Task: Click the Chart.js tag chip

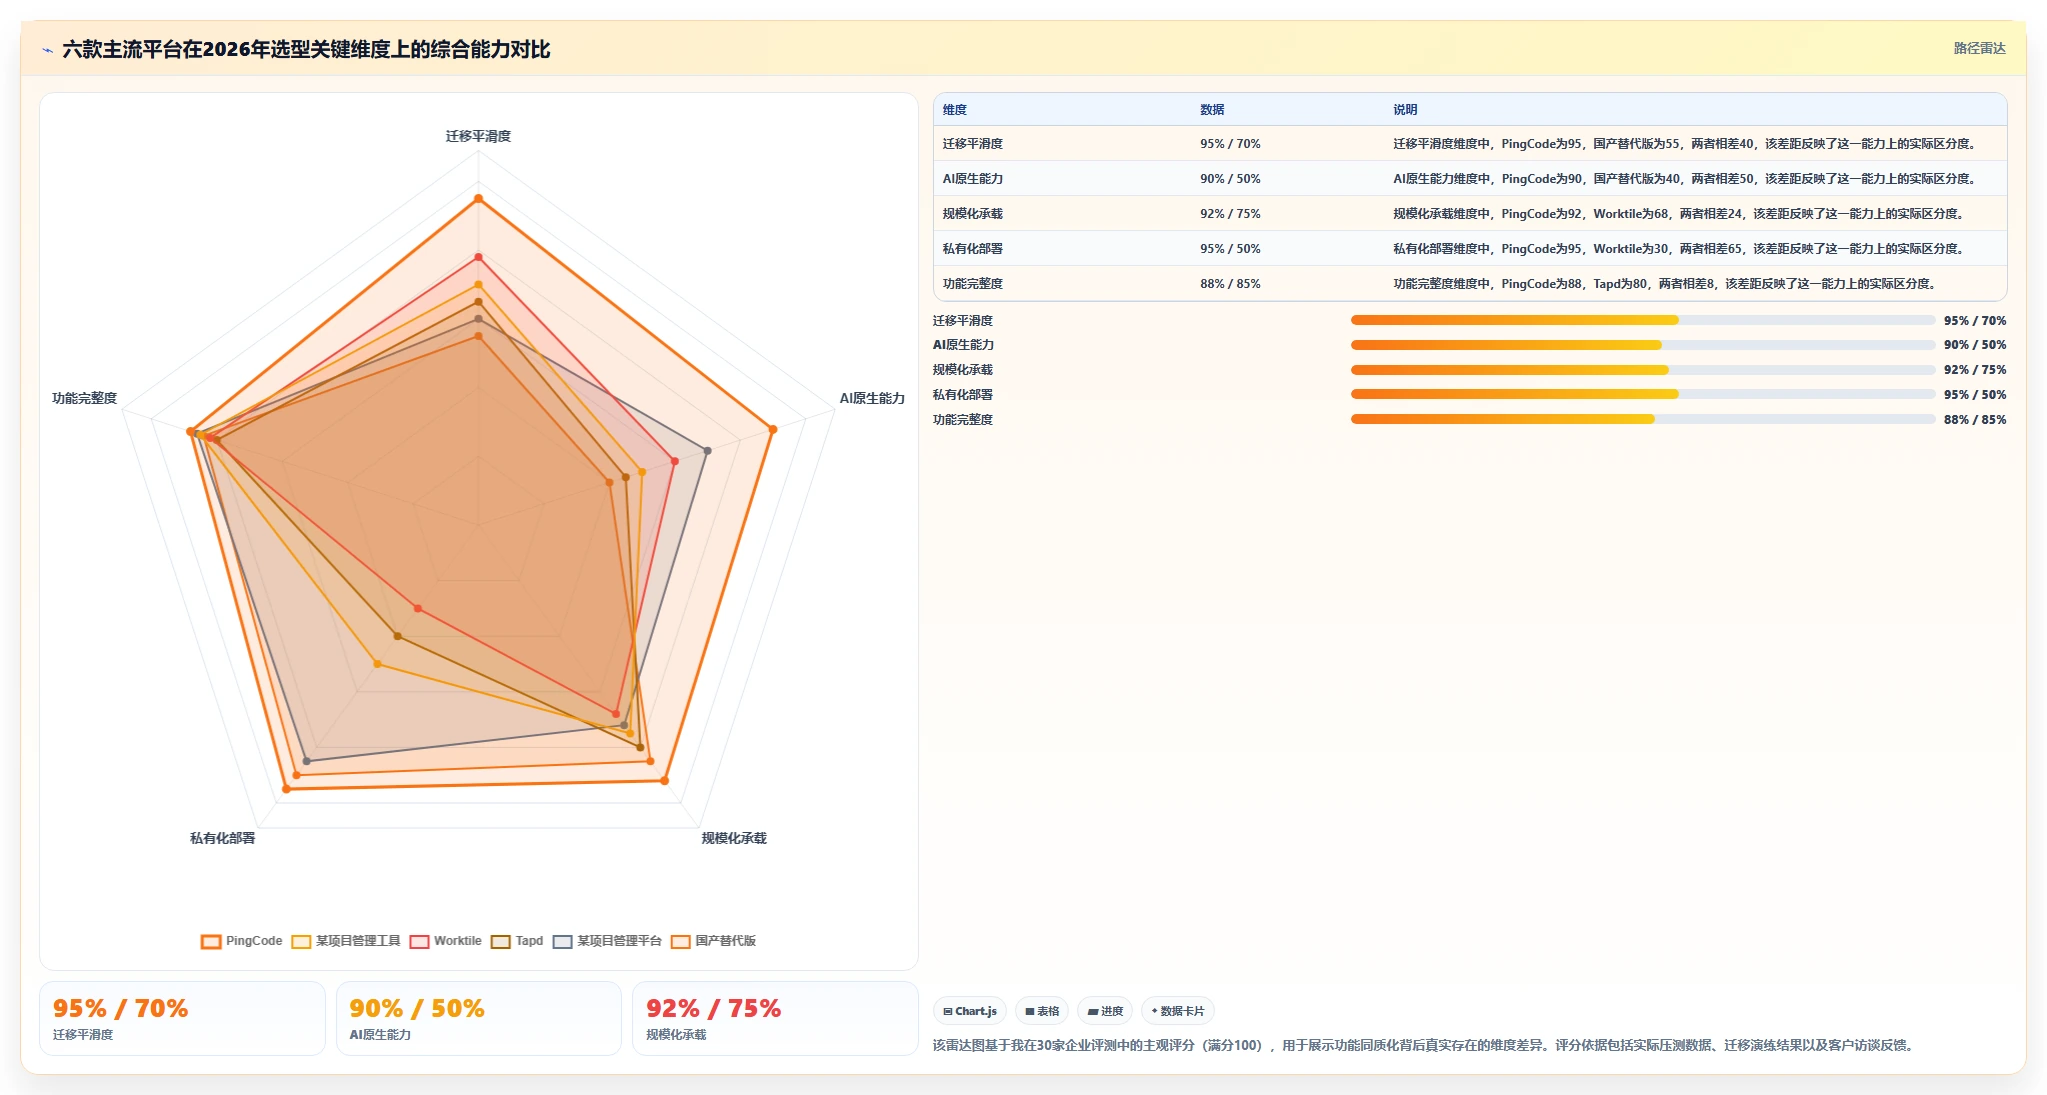Action: (970, 1011)
